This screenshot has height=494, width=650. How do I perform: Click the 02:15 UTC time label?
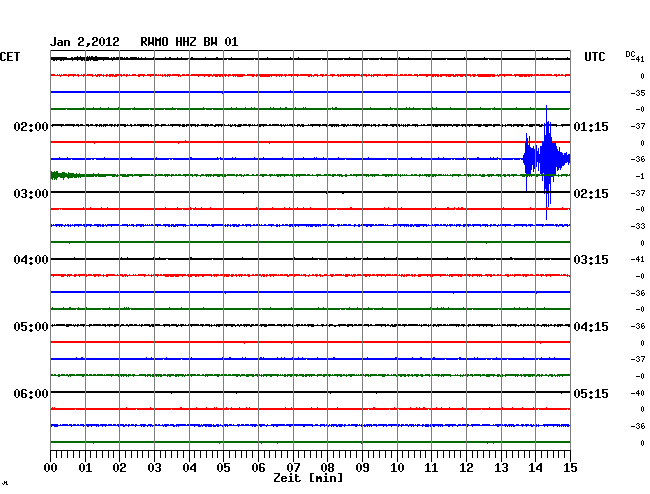point(591,194)
